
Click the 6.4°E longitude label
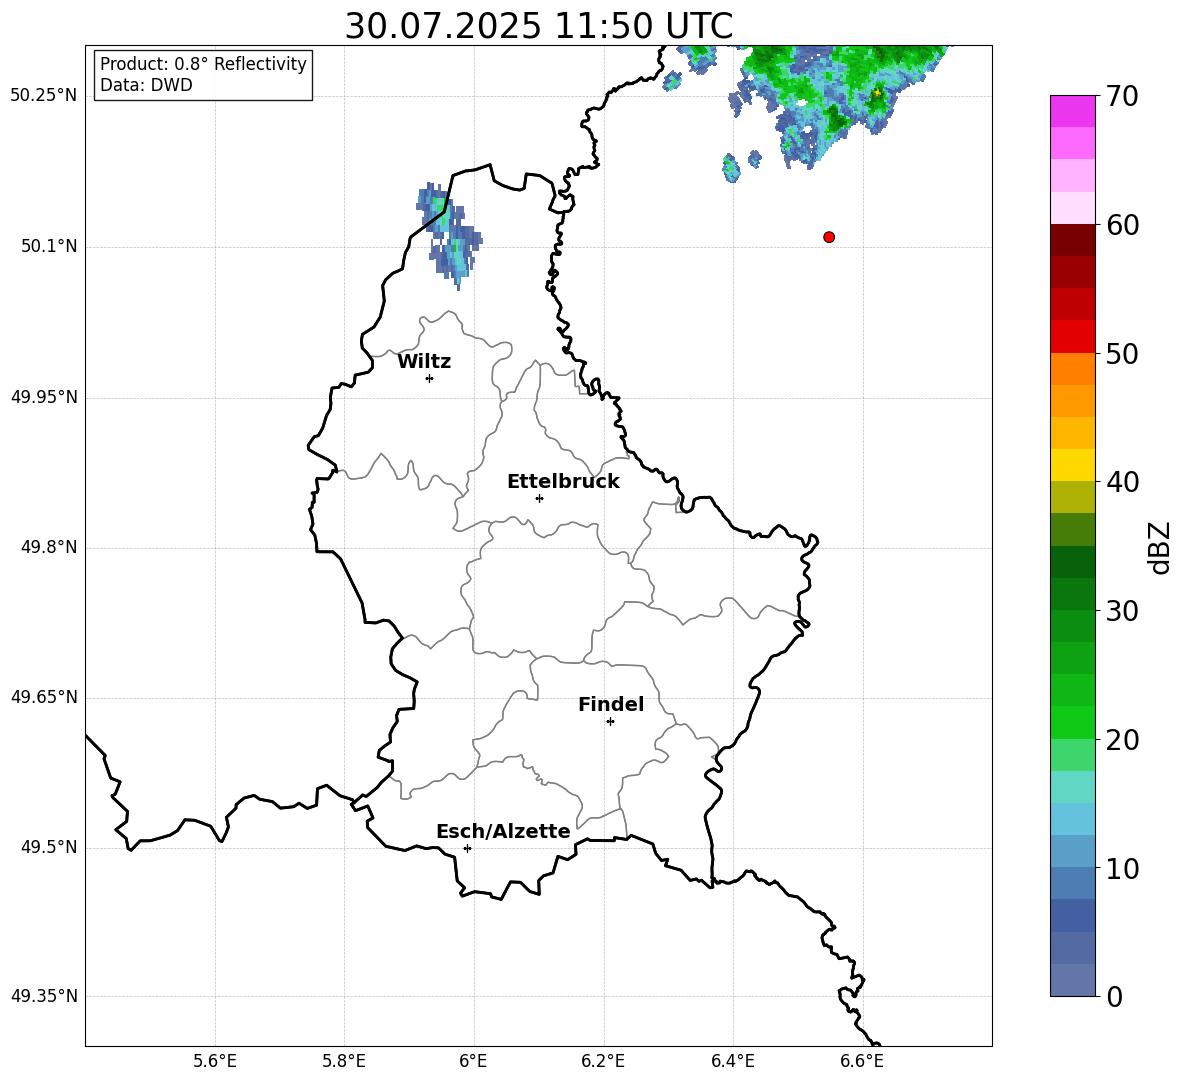pyautogui.click(x=732, y=1062)
